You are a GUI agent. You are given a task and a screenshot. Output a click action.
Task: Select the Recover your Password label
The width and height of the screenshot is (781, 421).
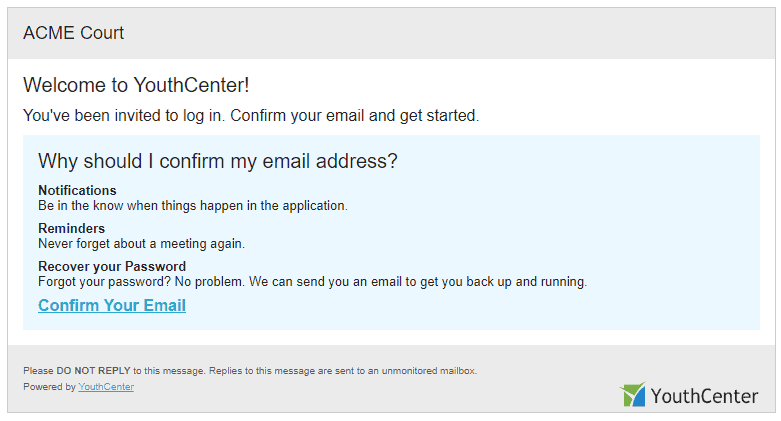112,266
